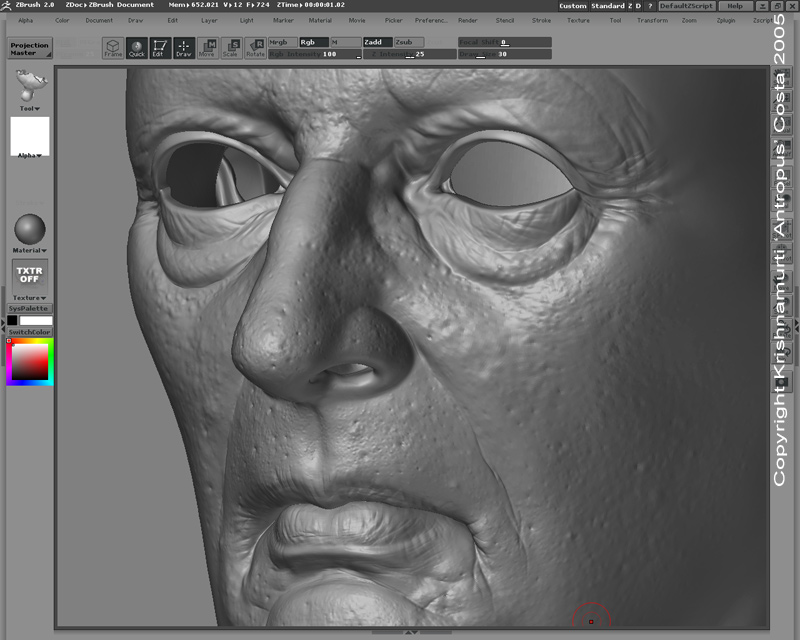
Task: Open the current Tool thumbnail
Action: [x=30, y=85]
